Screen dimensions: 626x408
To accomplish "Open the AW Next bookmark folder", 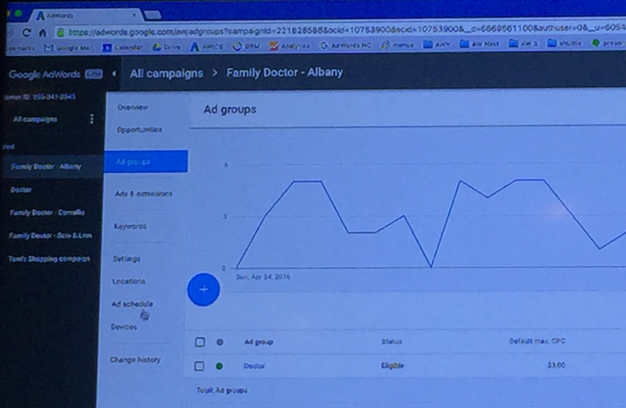I will (x=479, y=44).
